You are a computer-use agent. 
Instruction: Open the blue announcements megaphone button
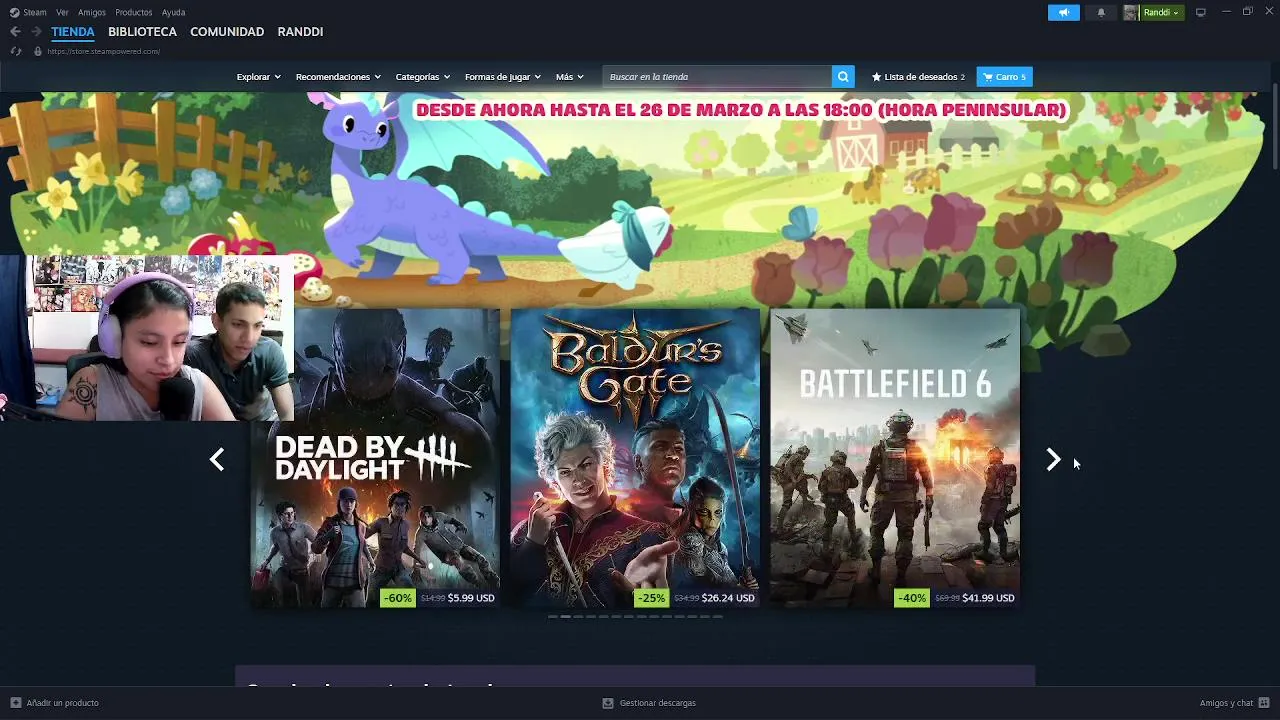point(1064,12)
